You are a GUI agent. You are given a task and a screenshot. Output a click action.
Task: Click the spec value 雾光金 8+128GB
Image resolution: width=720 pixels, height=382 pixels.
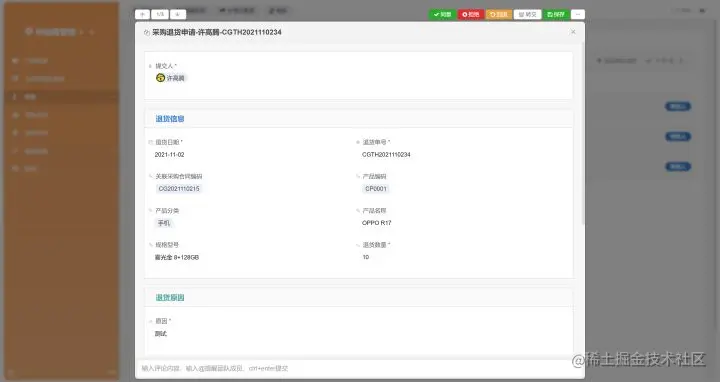point(177,258)
